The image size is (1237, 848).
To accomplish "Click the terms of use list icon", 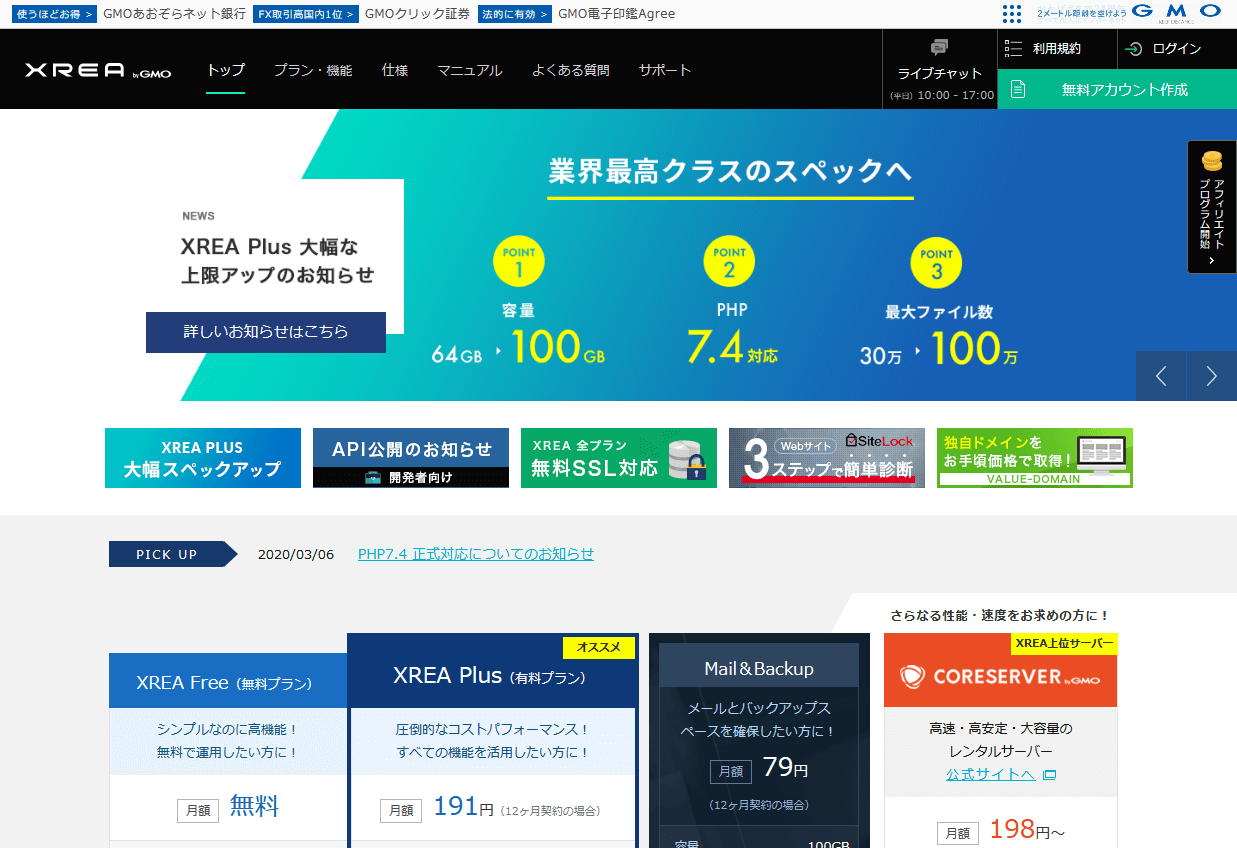I will click(x=1013, y=48).
